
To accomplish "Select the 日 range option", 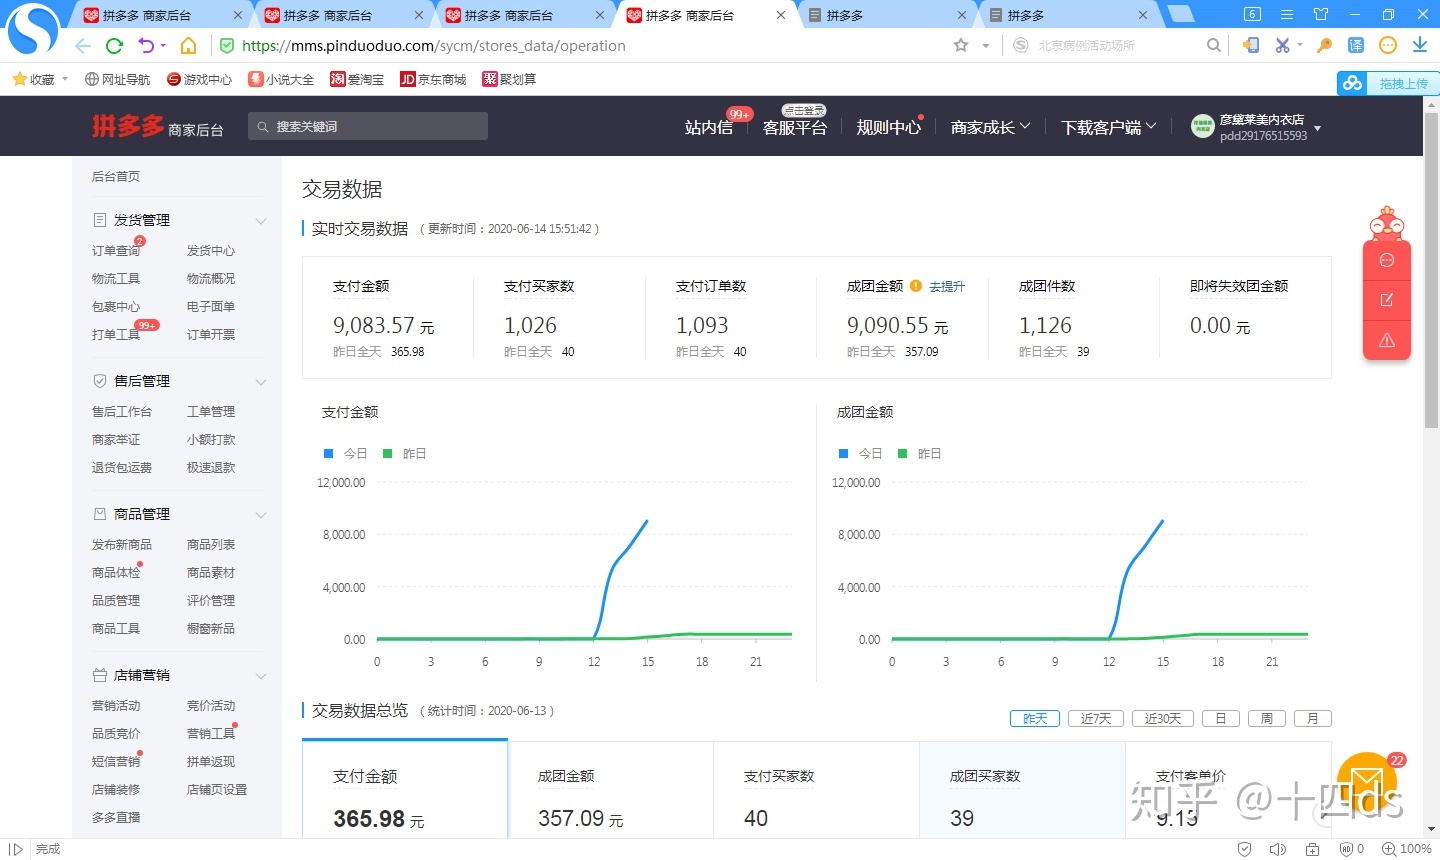I will tap(1221, 718).
